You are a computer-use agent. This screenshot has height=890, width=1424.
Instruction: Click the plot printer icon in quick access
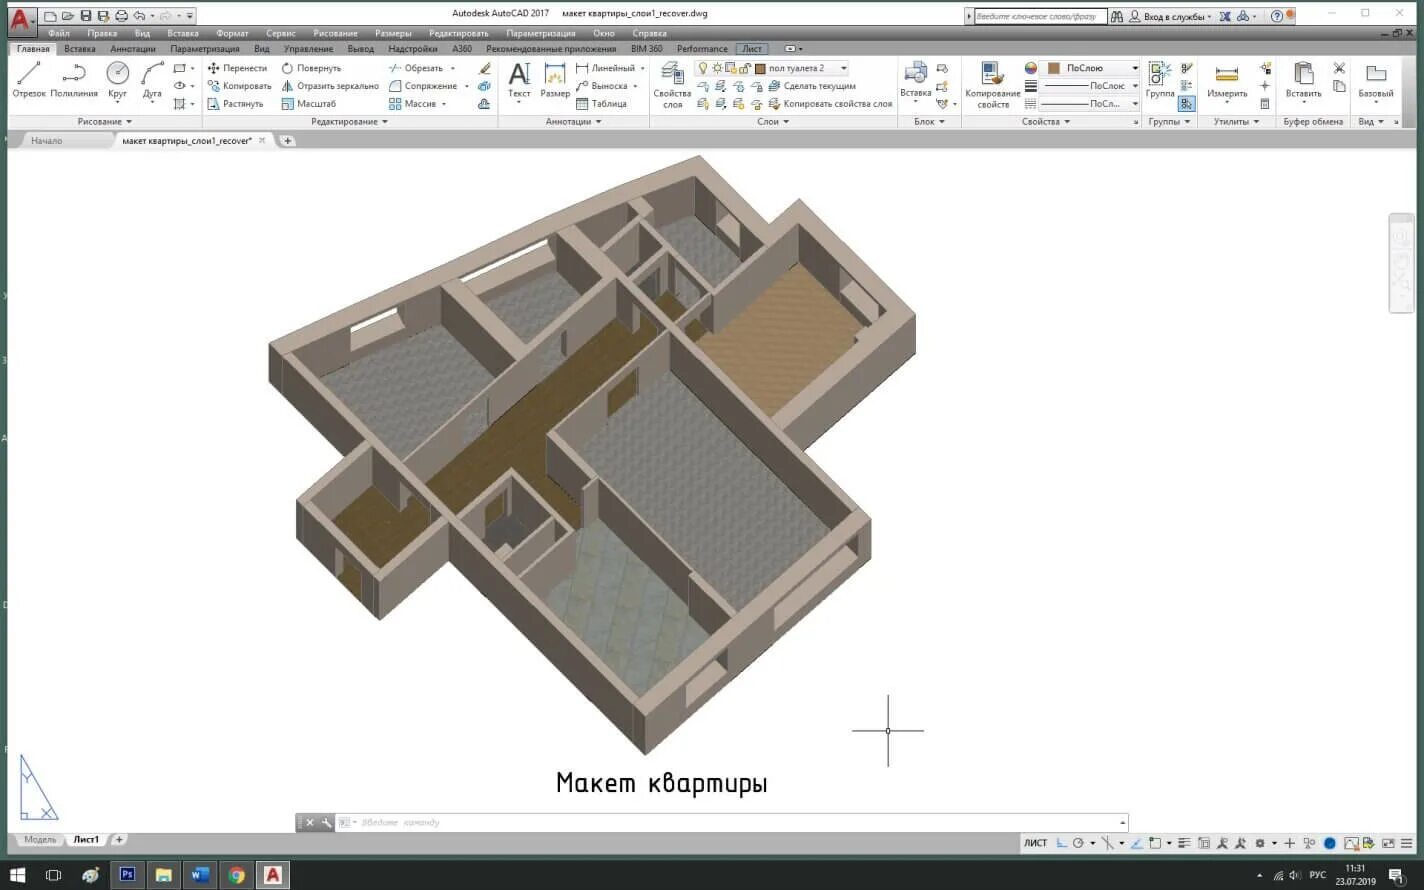121,16
